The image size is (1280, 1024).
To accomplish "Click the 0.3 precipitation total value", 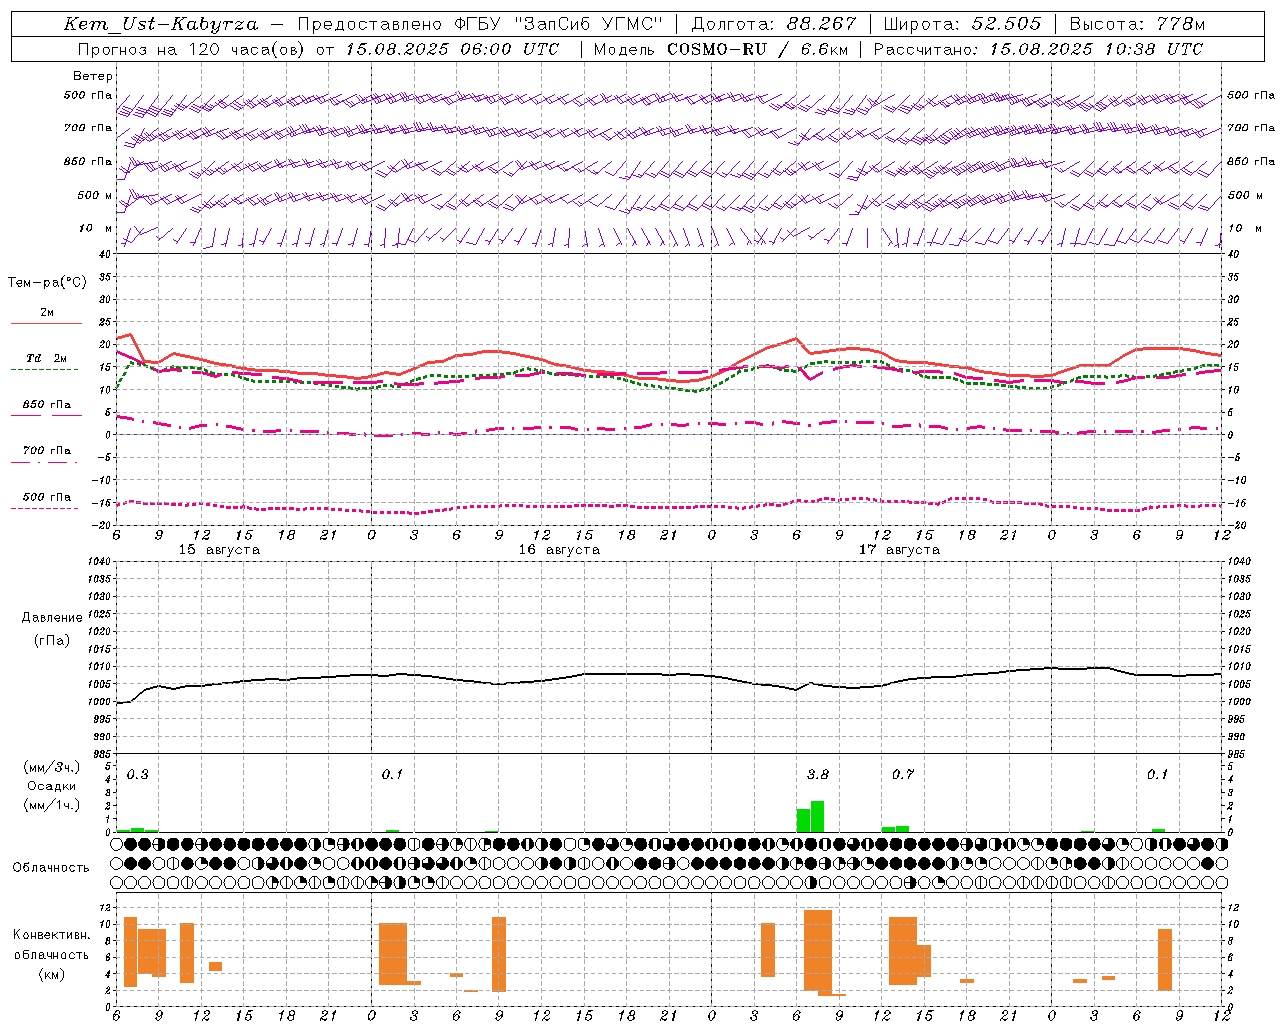I will (137, 775).
